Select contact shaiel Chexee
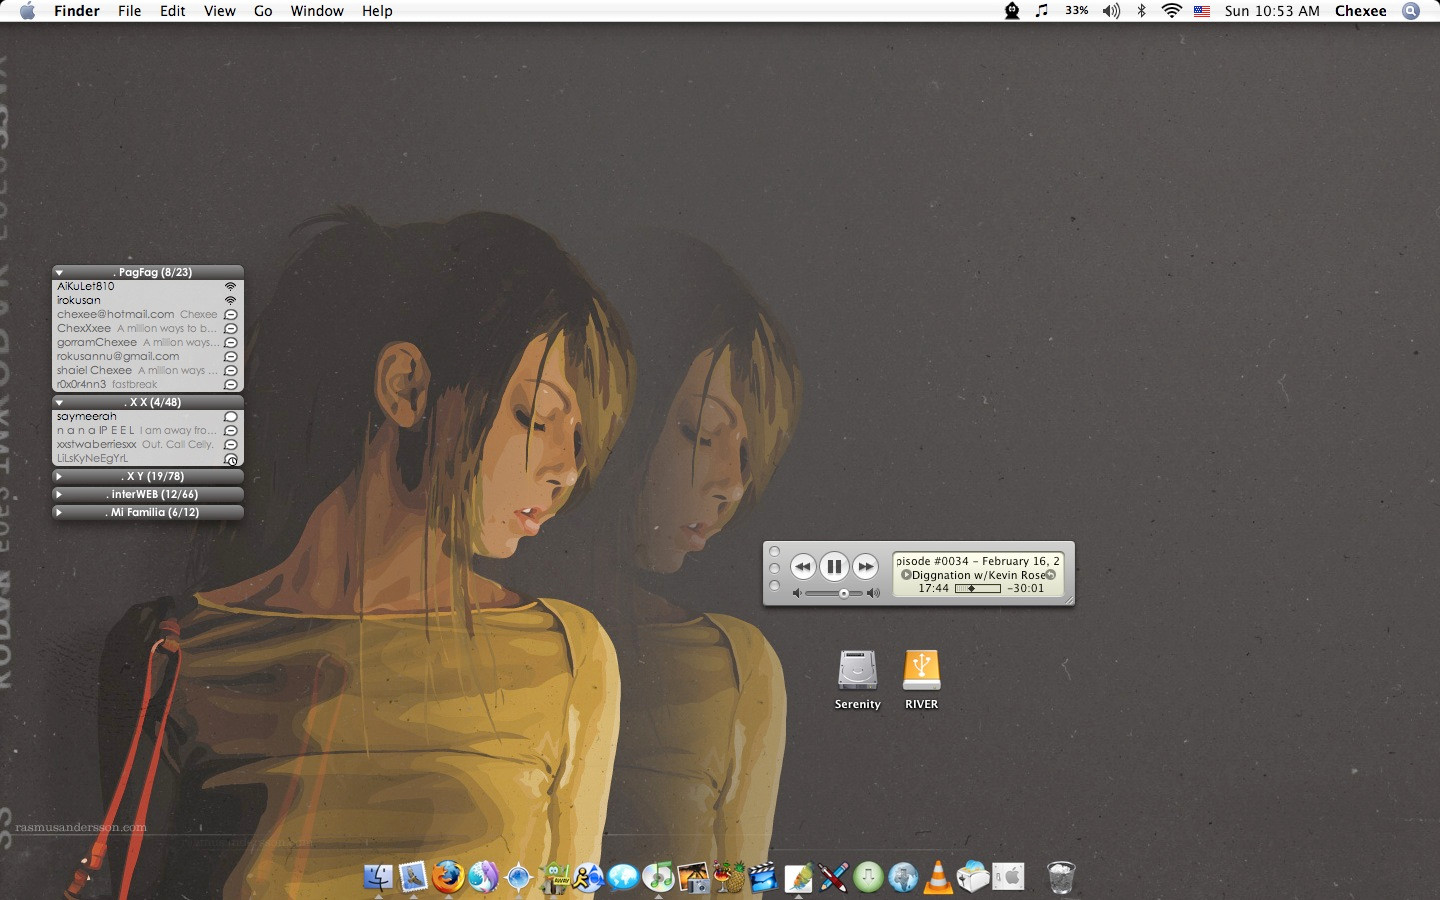The height and width of the screenshot is (900, 1440). [147, 370]
